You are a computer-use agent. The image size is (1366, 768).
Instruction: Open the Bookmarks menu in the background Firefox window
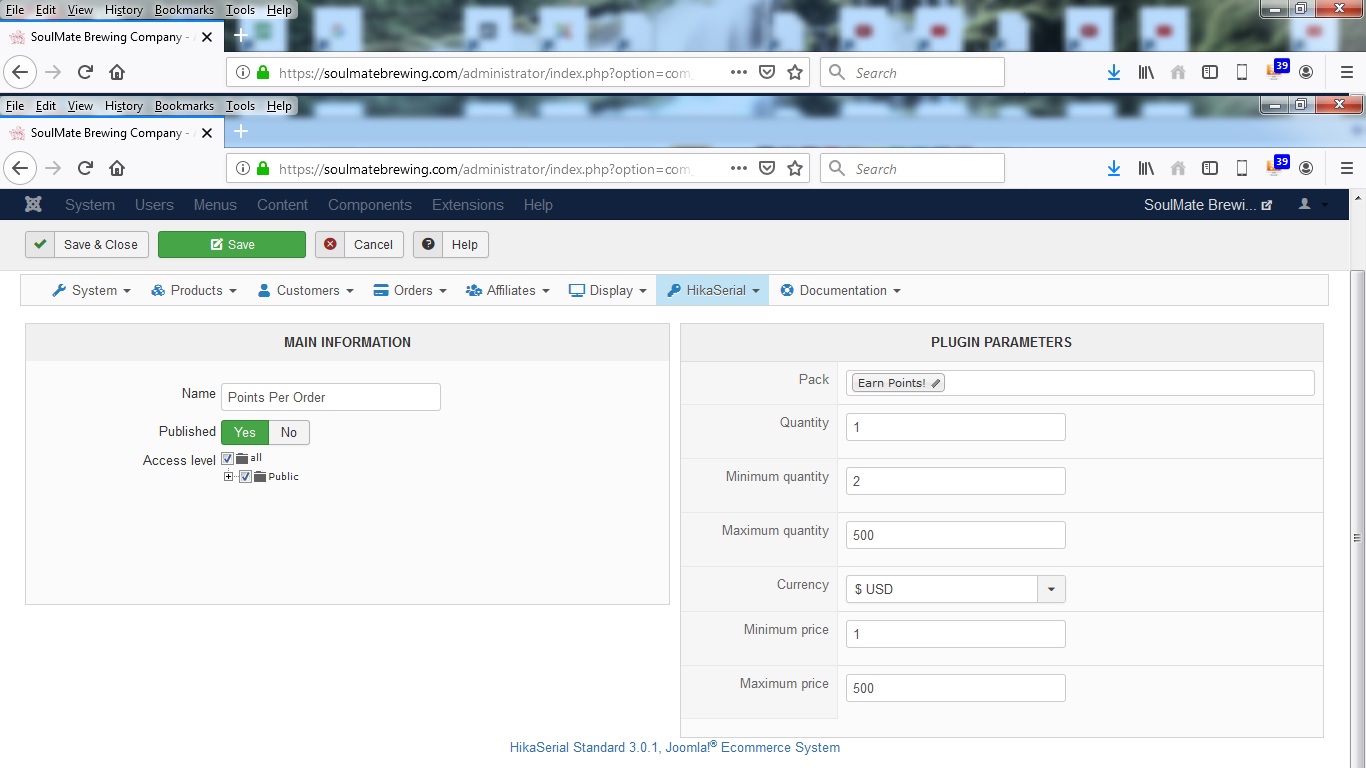(x=184, y=9)
